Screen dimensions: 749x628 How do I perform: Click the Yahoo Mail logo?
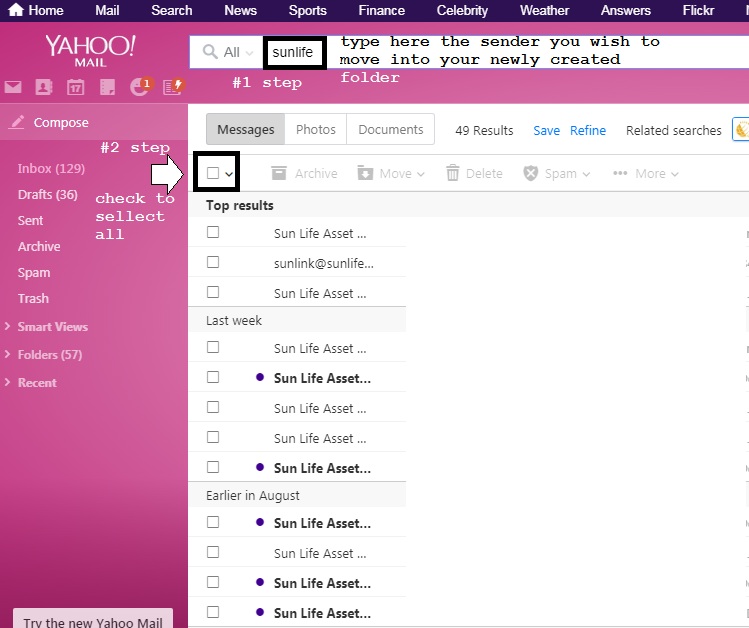point(90,50)
